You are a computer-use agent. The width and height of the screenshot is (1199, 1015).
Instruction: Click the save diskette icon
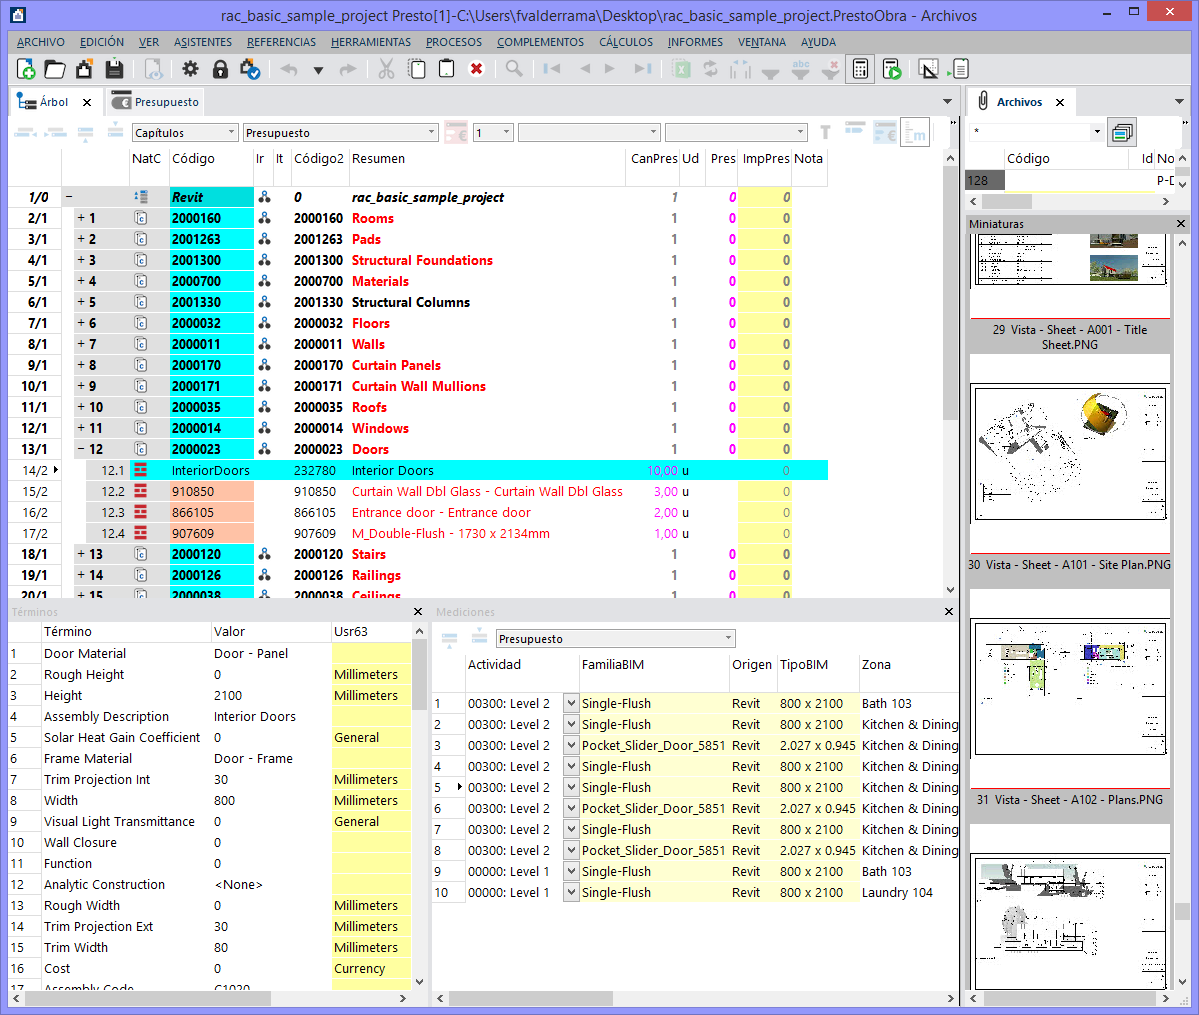(x=114, y=69)
